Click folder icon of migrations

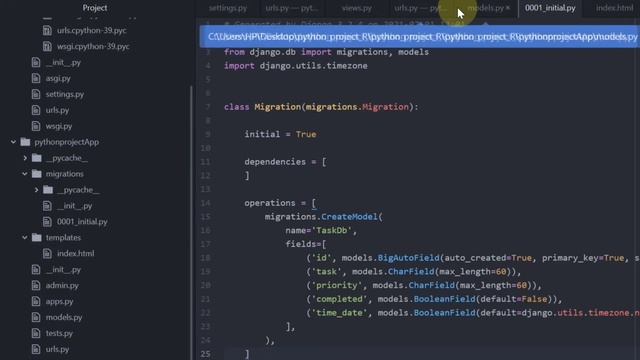coord(37,174)
